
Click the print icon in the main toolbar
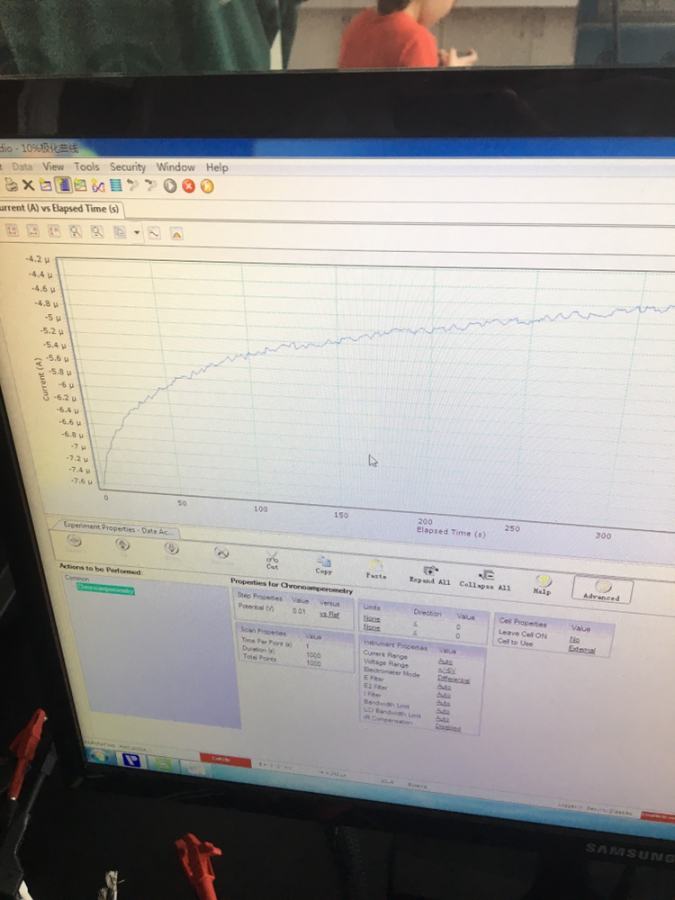pyautogui.click(x=11, y=185)
